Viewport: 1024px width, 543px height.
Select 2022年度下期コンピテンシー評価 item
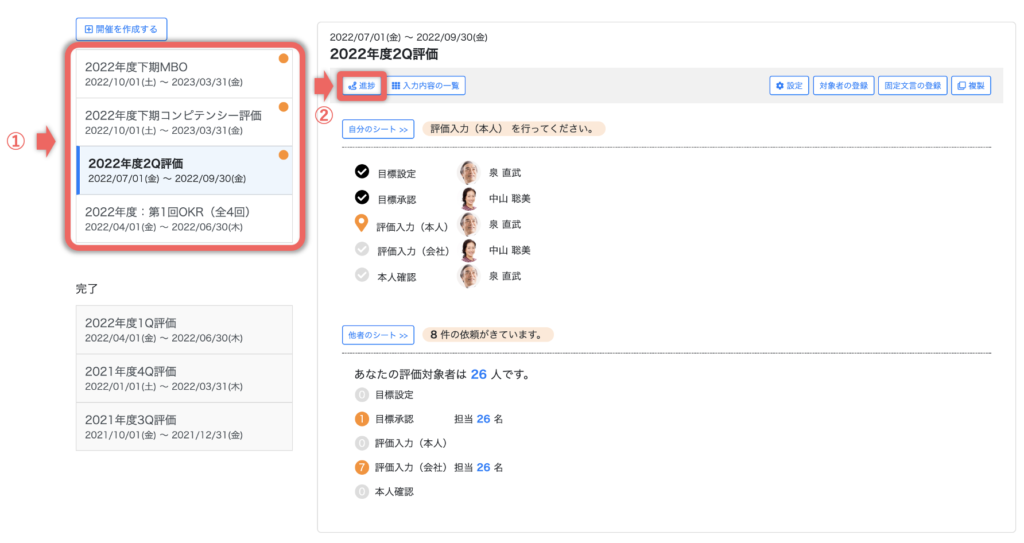(x=184, y=121)
